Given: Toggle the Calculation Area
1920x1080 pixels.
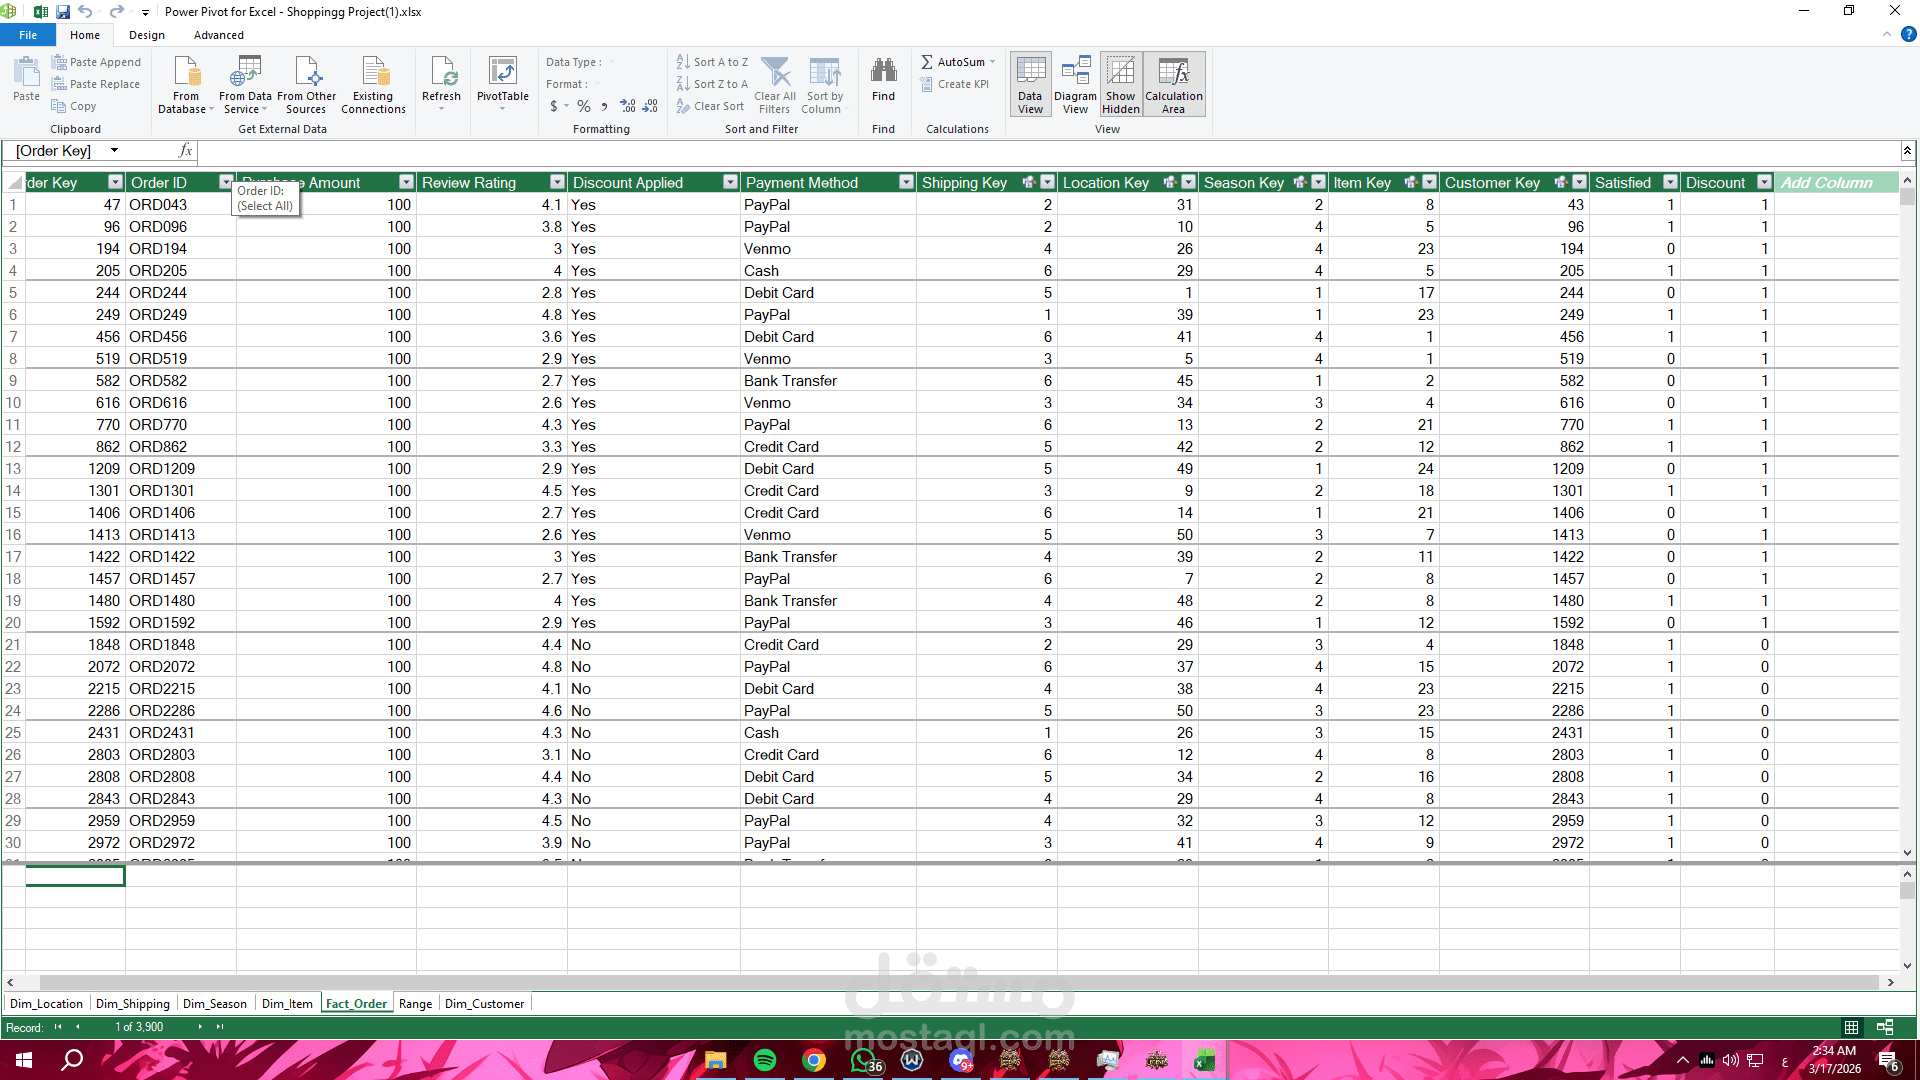Looking at the screenshot, I should click(x=1174, y=84).
